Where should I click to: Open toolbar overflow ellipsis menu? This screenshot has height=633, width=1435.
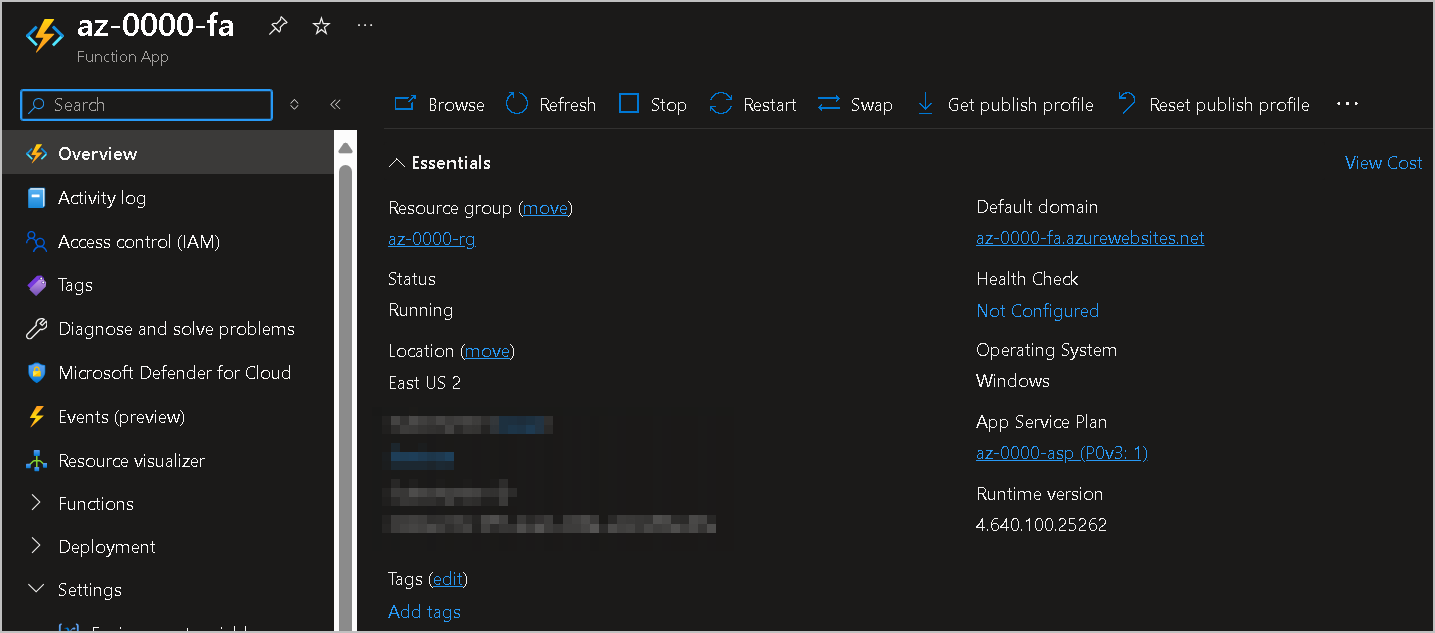tap(1347, 104)
